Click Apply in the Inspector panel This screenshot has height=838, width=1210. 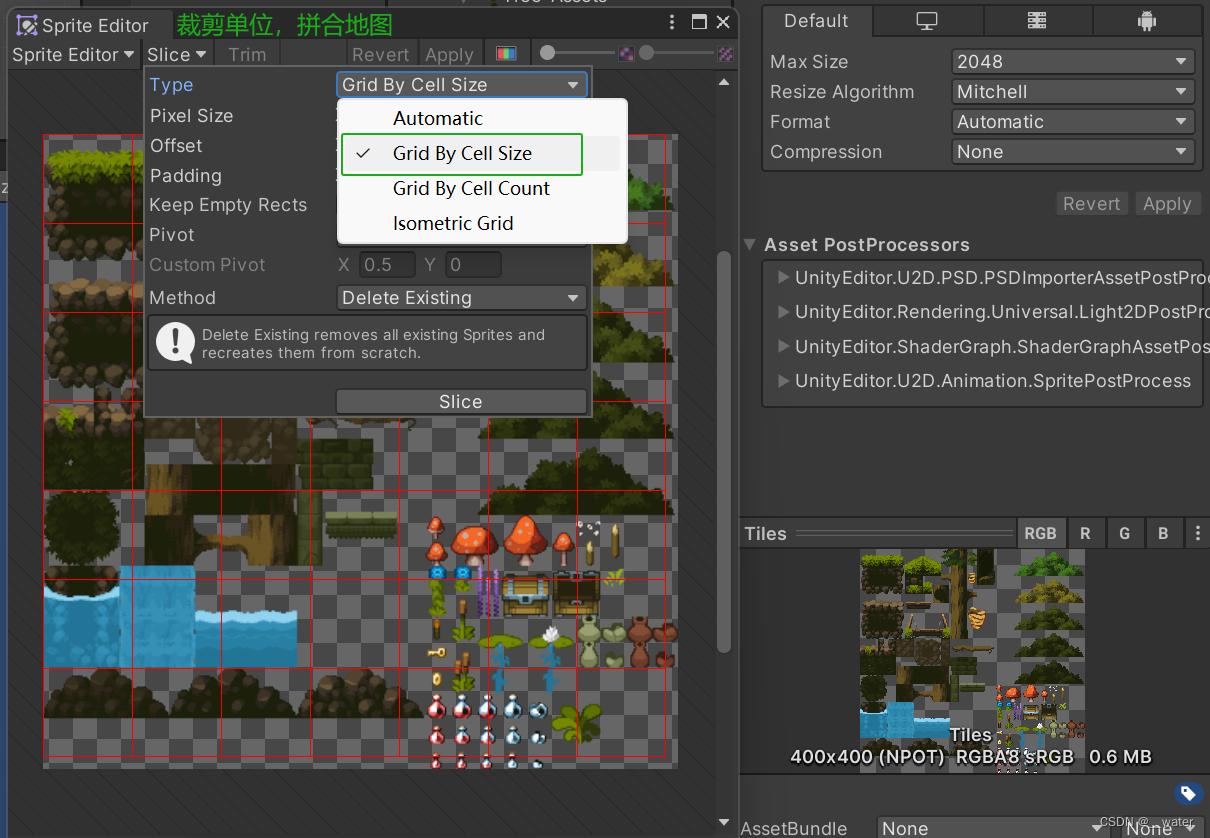click(1167, 203)
